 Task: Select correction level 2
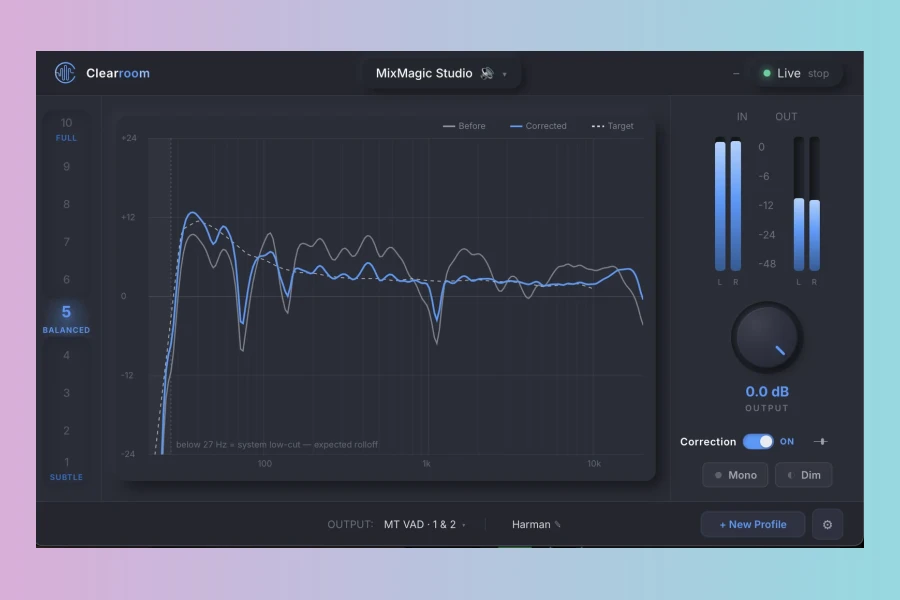pyautogui.click(x=67, y=431)
